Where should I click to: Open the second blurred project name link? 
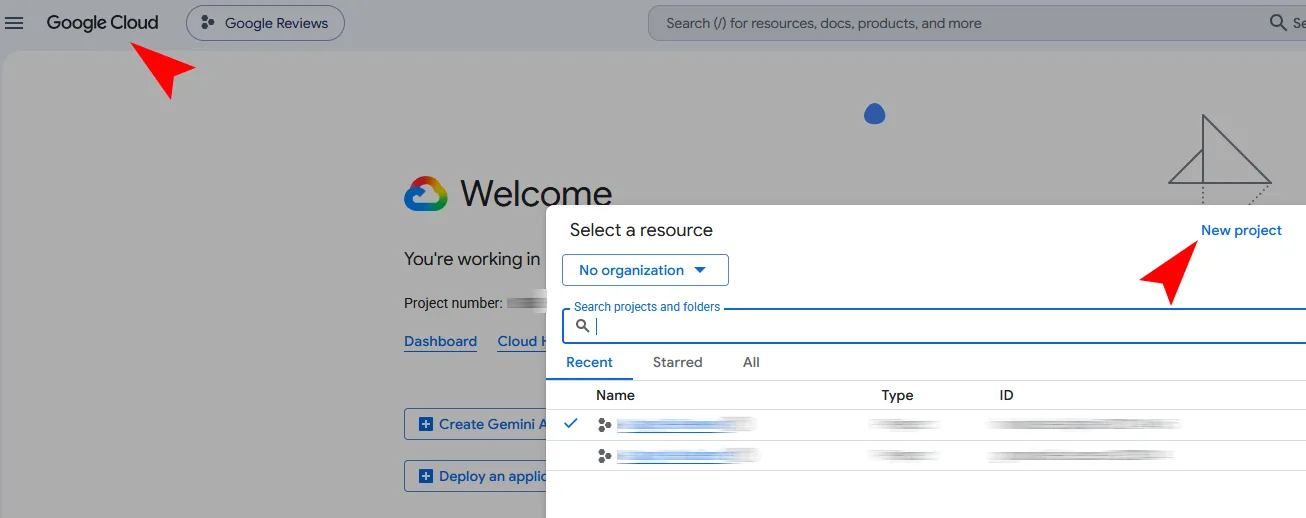(687, 456)
